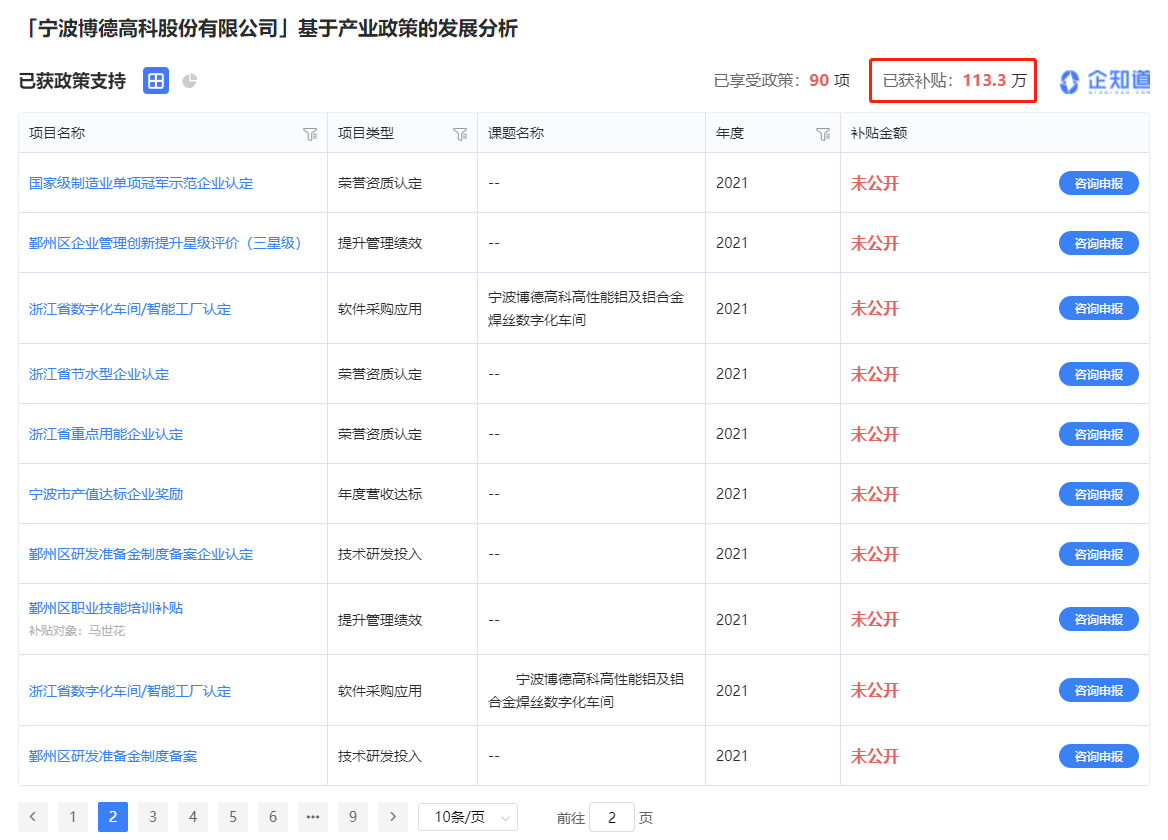Open the 国家级制造业单项冠军示范企业认定 link

tap(141, 183)
